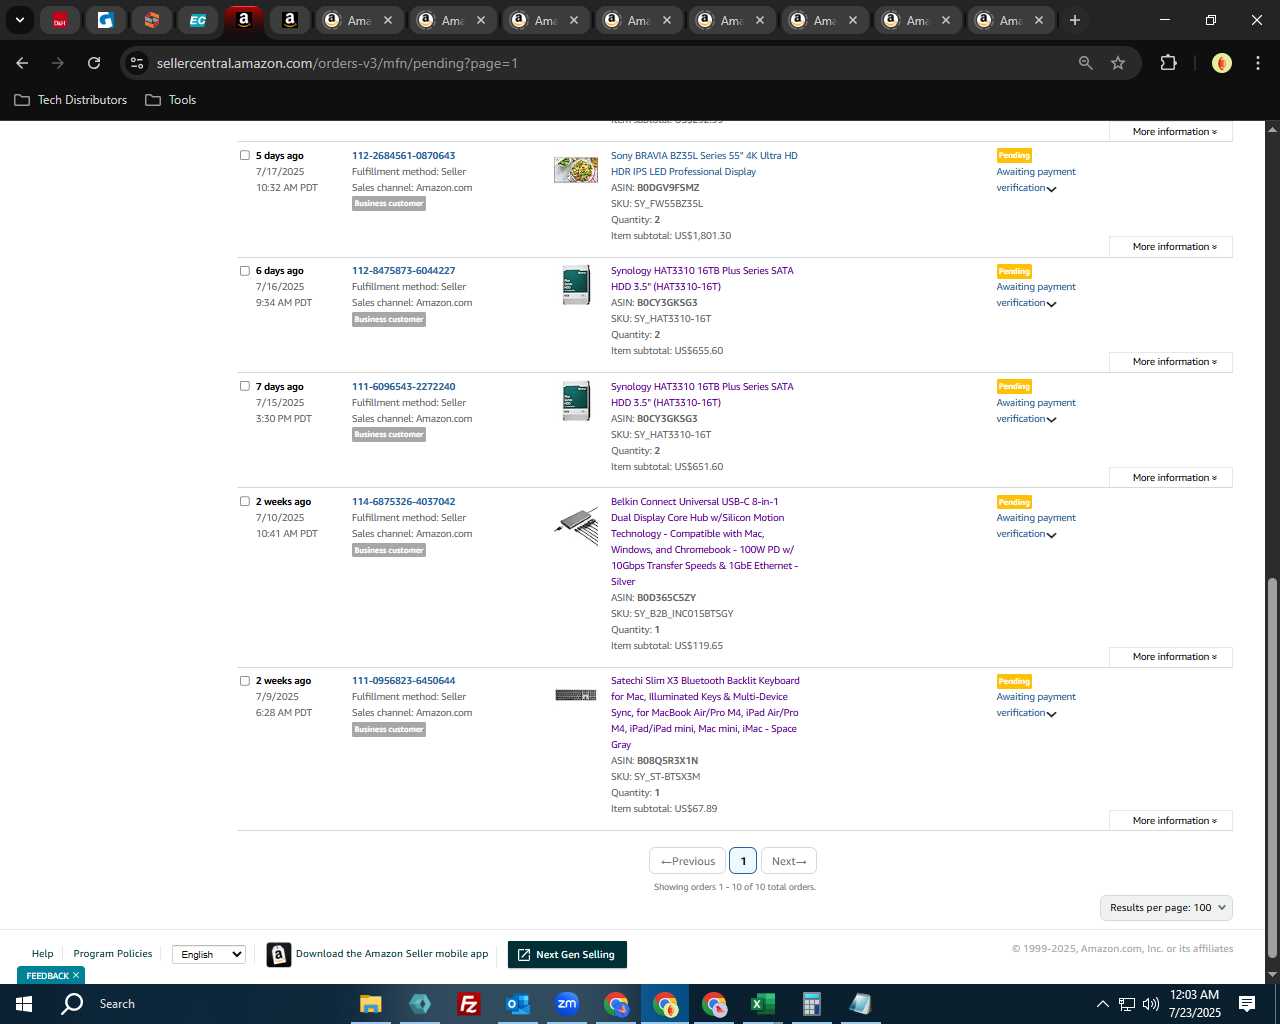The image size is (1280, 1024).
Task: Open the Chrome three-dot menu
Action: tap(1257, 63)
